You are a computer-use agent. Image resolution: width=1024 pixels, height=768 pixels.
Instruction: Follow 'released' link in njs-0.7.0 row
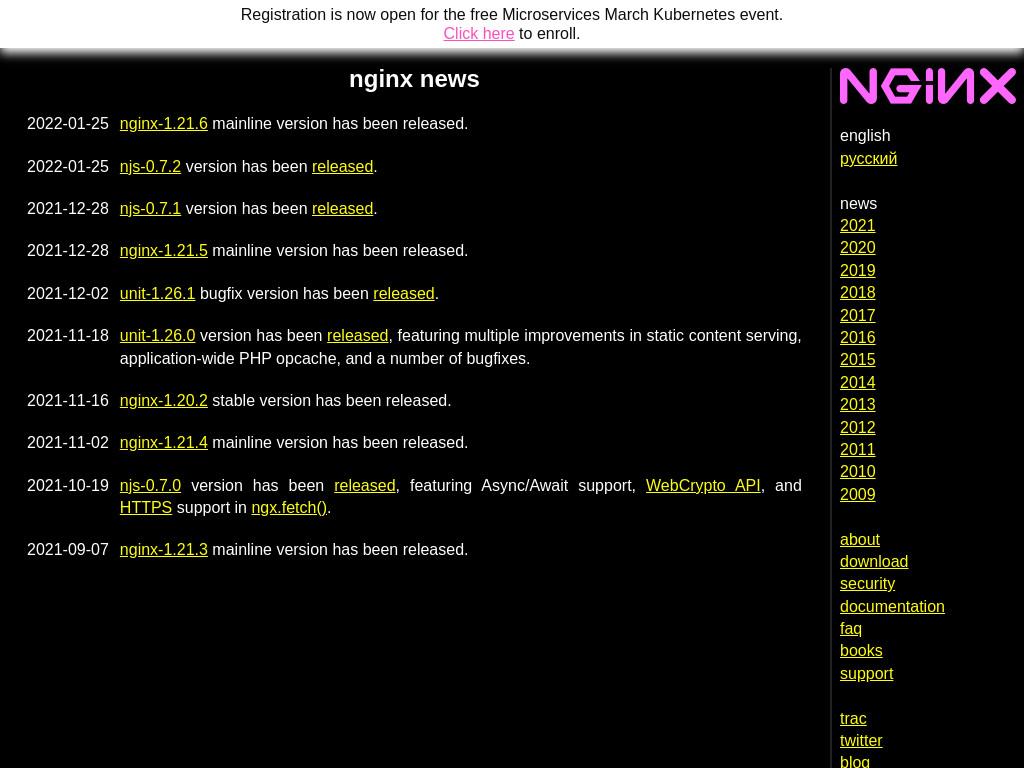tap(364, 485)
